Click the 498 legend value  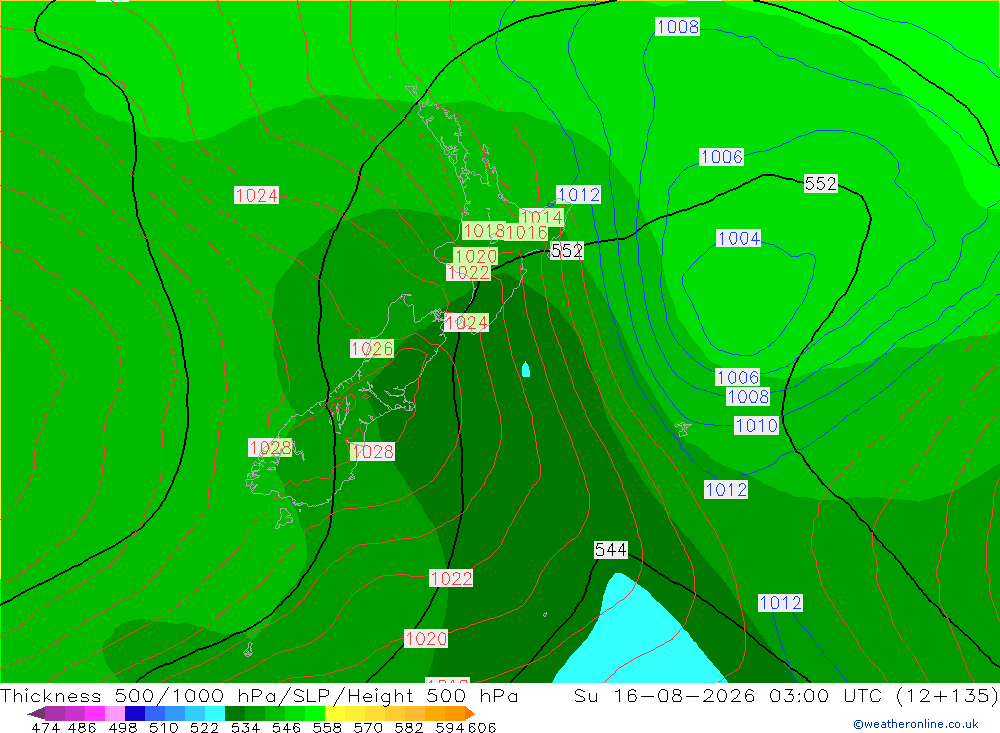tap(122, 728)
